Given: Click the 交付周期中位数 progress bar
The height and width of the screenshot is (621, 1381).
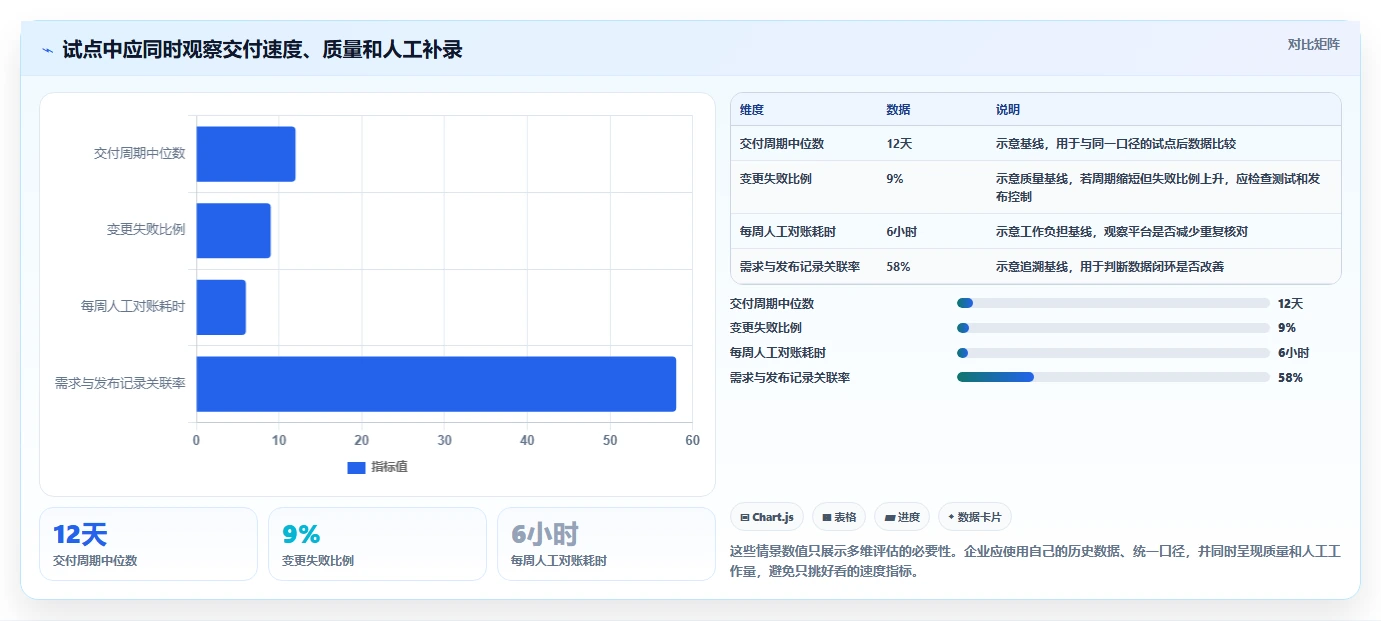Looking at the screenshot, I should (x=1113, y=303).
